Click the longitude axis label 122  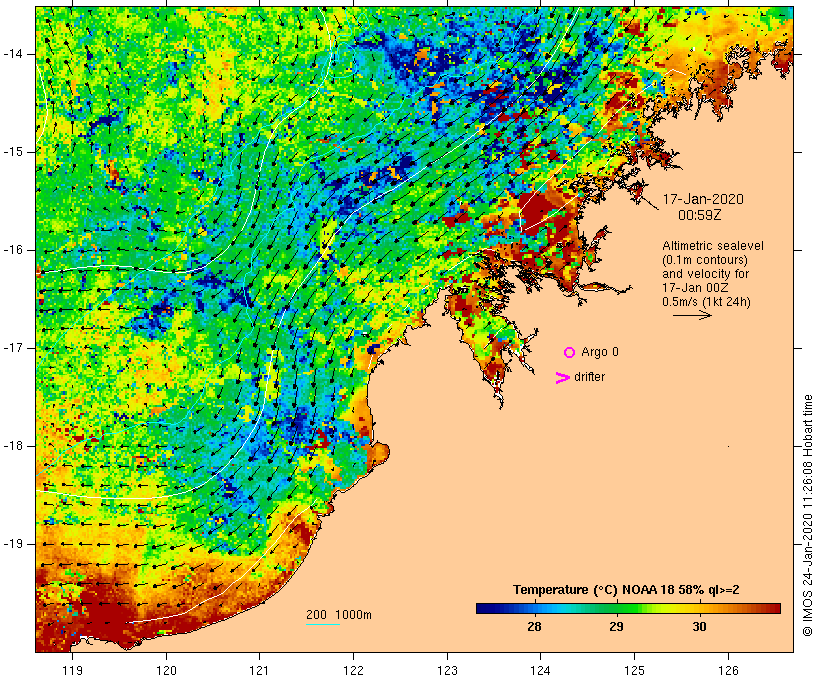(x=354, y=670)
